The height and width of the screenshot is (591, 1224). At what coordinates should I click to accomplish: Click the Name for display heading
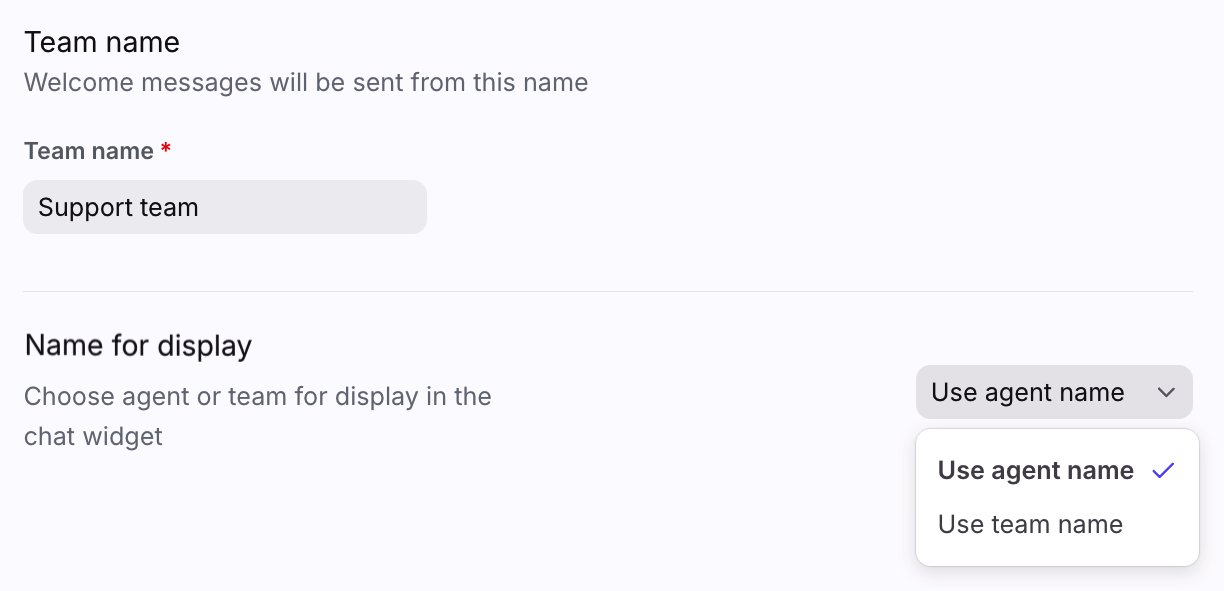click(x=138, y=346)
